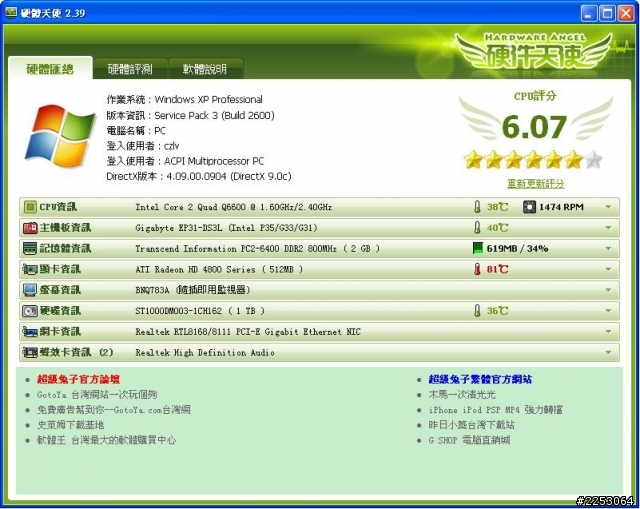The height and width of the screenshot is (509, 640).
Task: Click the monitor icon in 螢幕資訊 row
Action: [x=30, y=290]
